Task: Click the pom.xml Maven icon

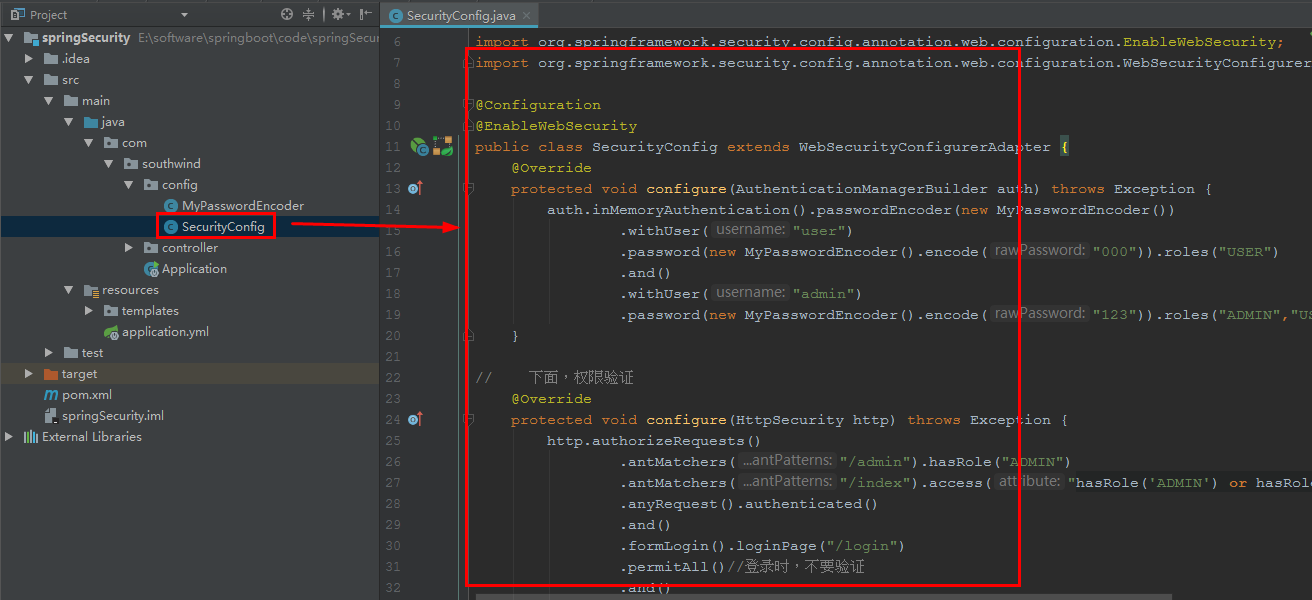Action: coord(51,395)
